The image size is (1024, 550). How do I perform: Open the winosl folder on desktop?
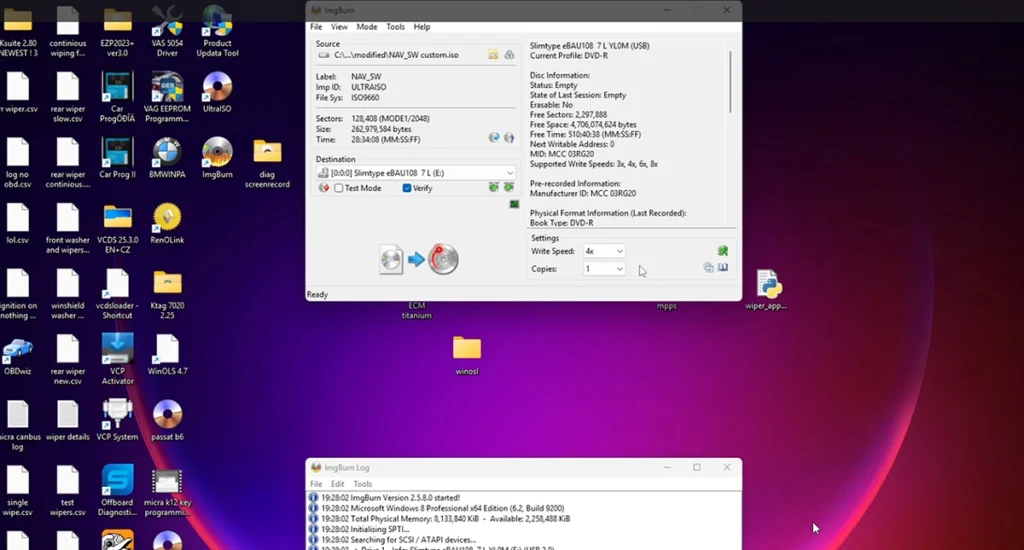466,355
